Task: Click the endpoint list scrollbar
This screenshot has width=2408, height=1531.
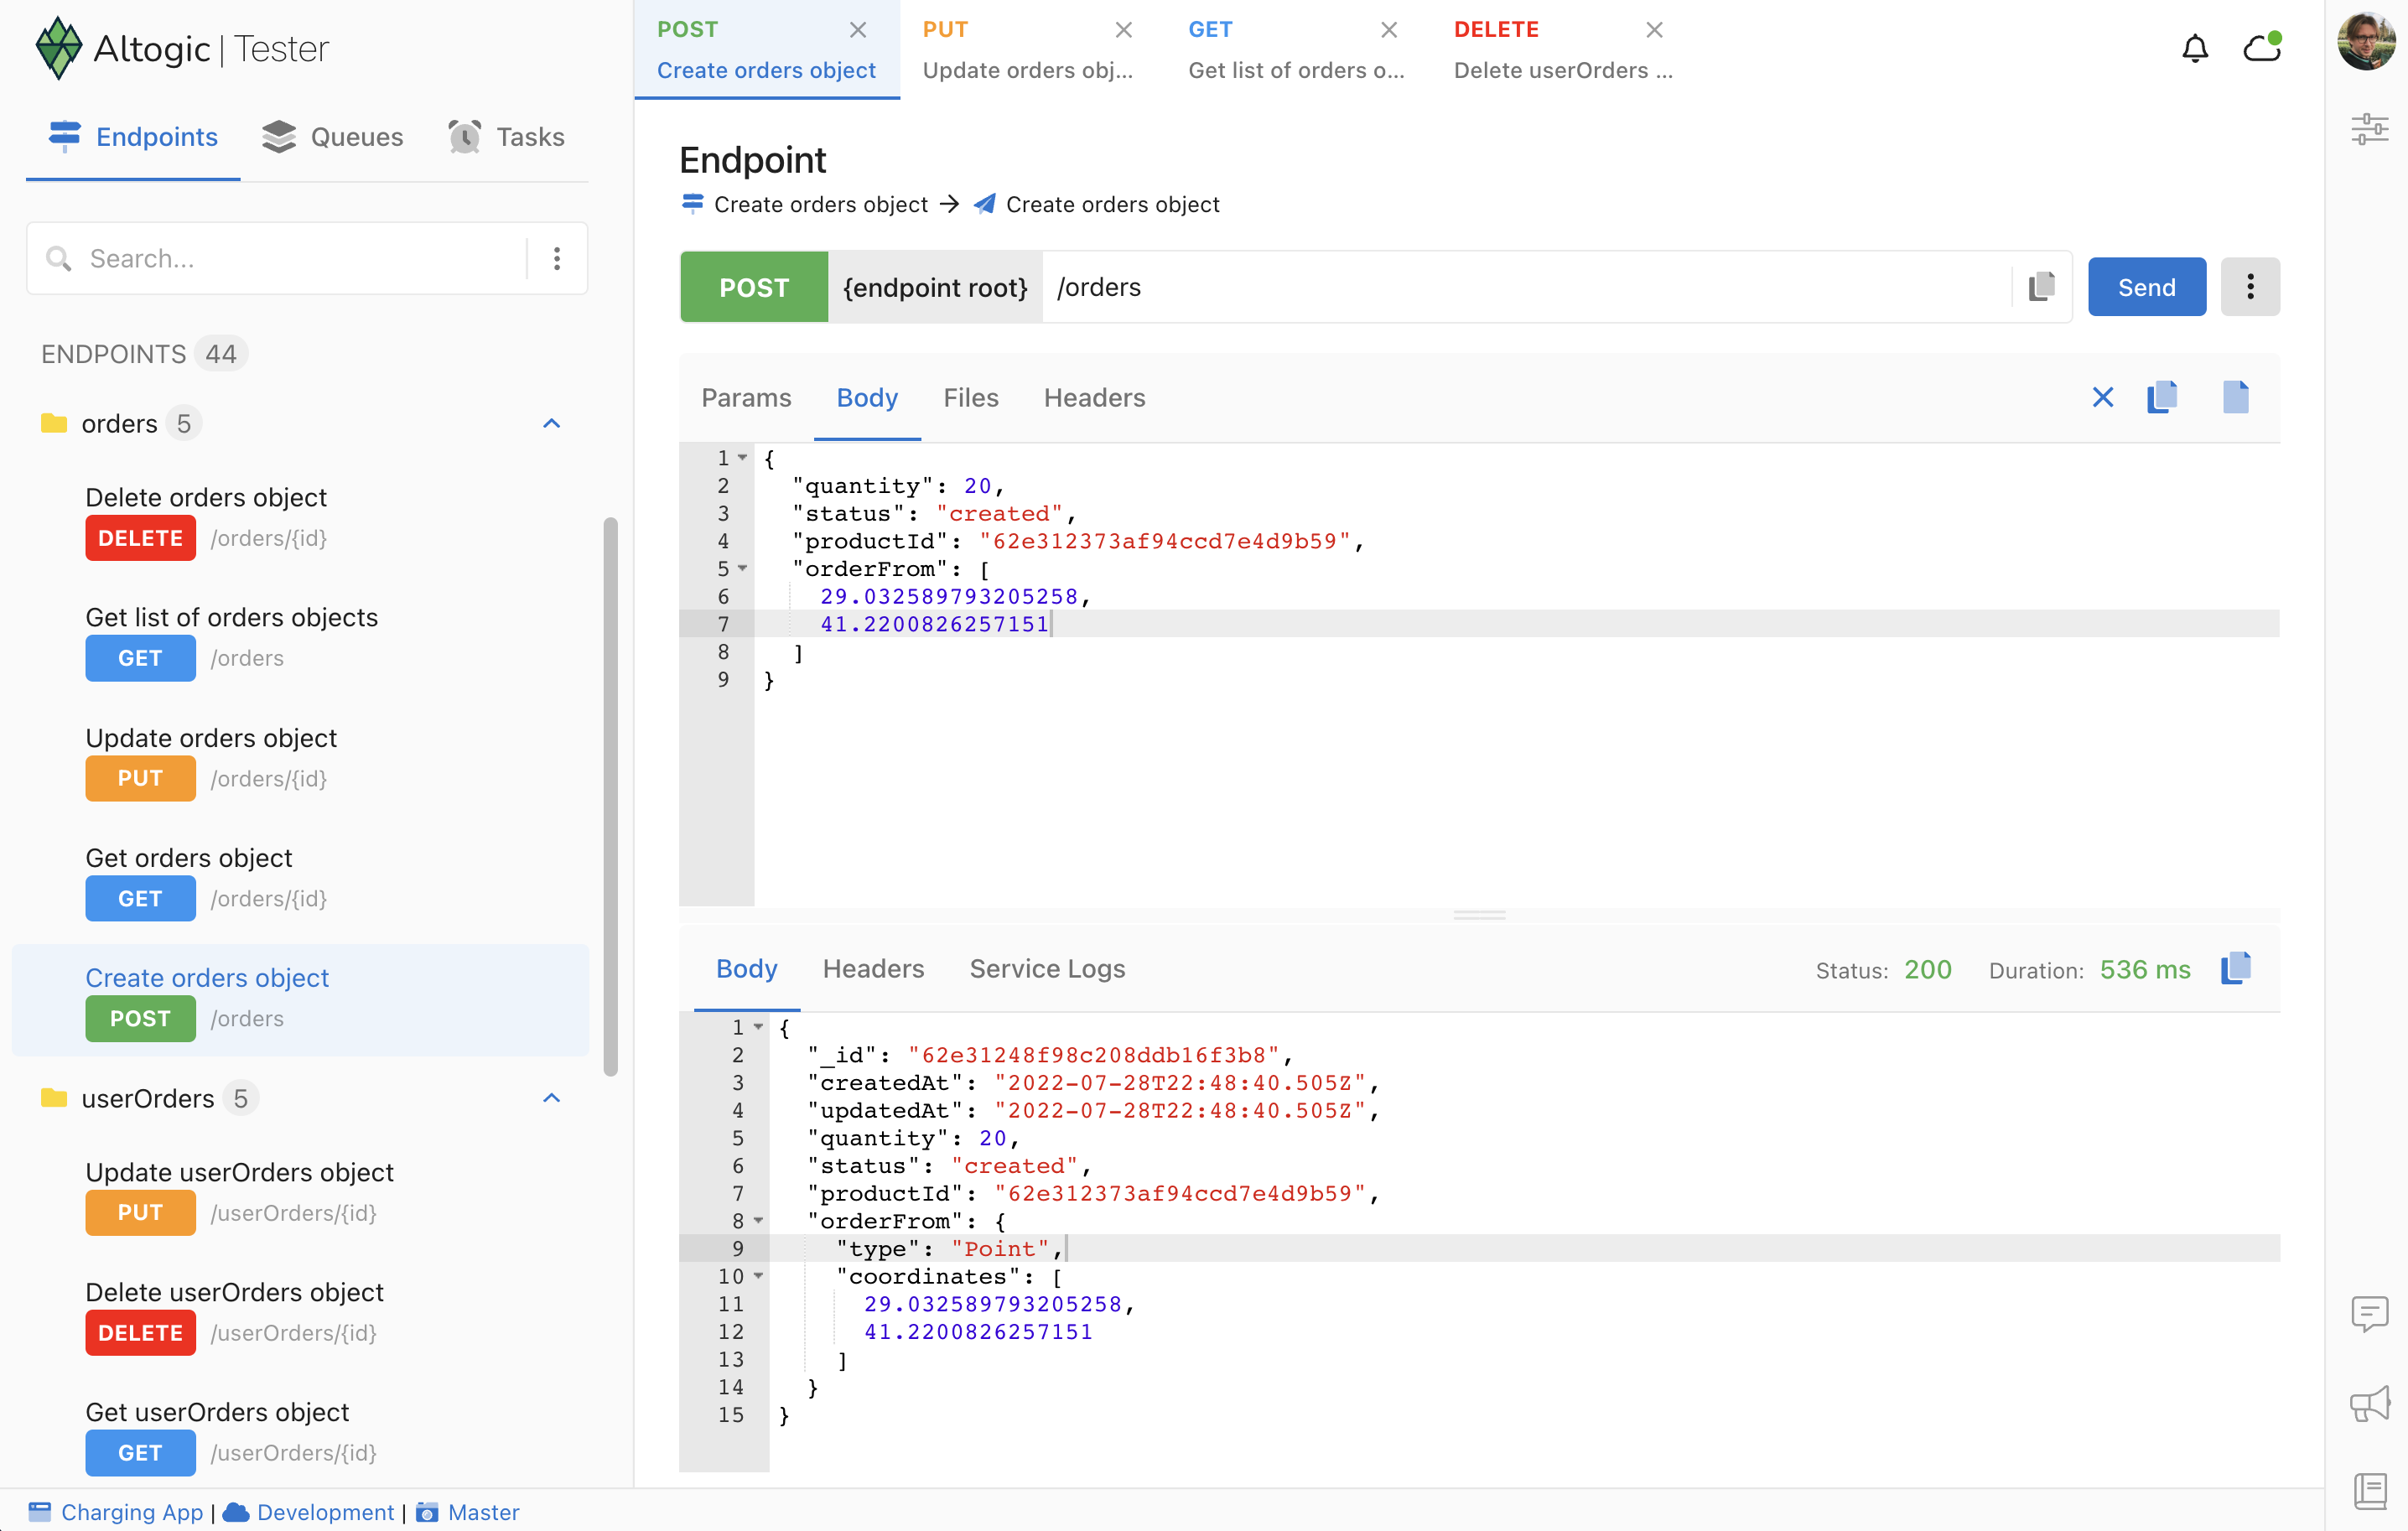Action: 610,797
